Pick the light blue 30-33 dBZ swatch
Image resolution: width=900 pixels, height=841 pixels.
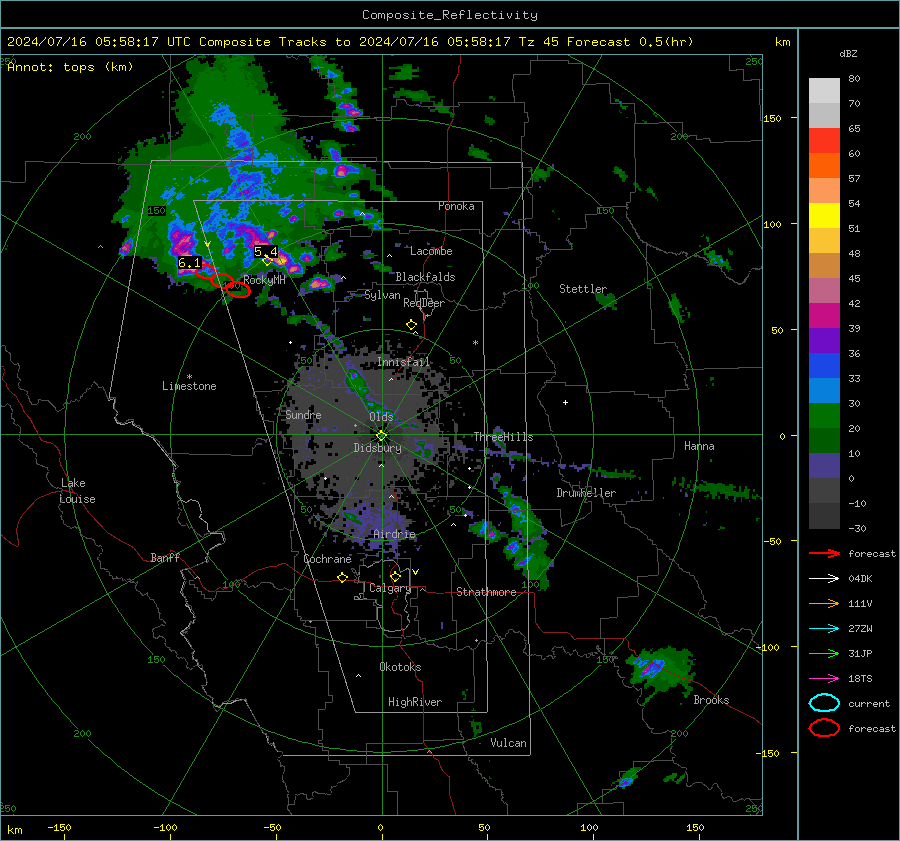point(824,391)
